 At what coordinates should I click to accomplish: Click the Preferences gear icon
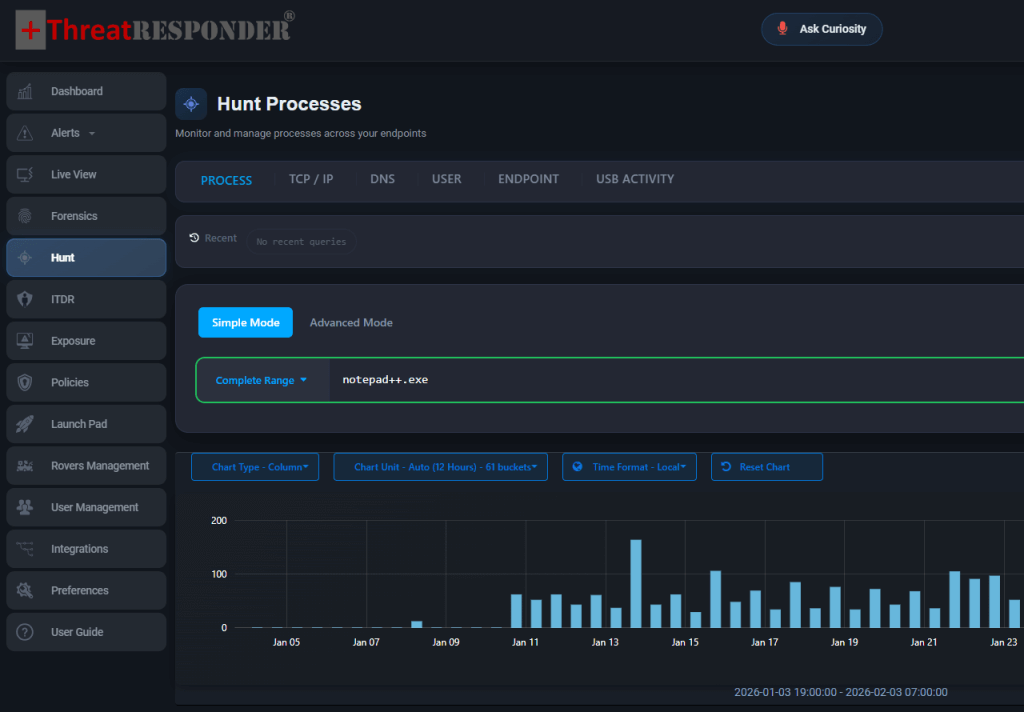[x=25, y=591]
